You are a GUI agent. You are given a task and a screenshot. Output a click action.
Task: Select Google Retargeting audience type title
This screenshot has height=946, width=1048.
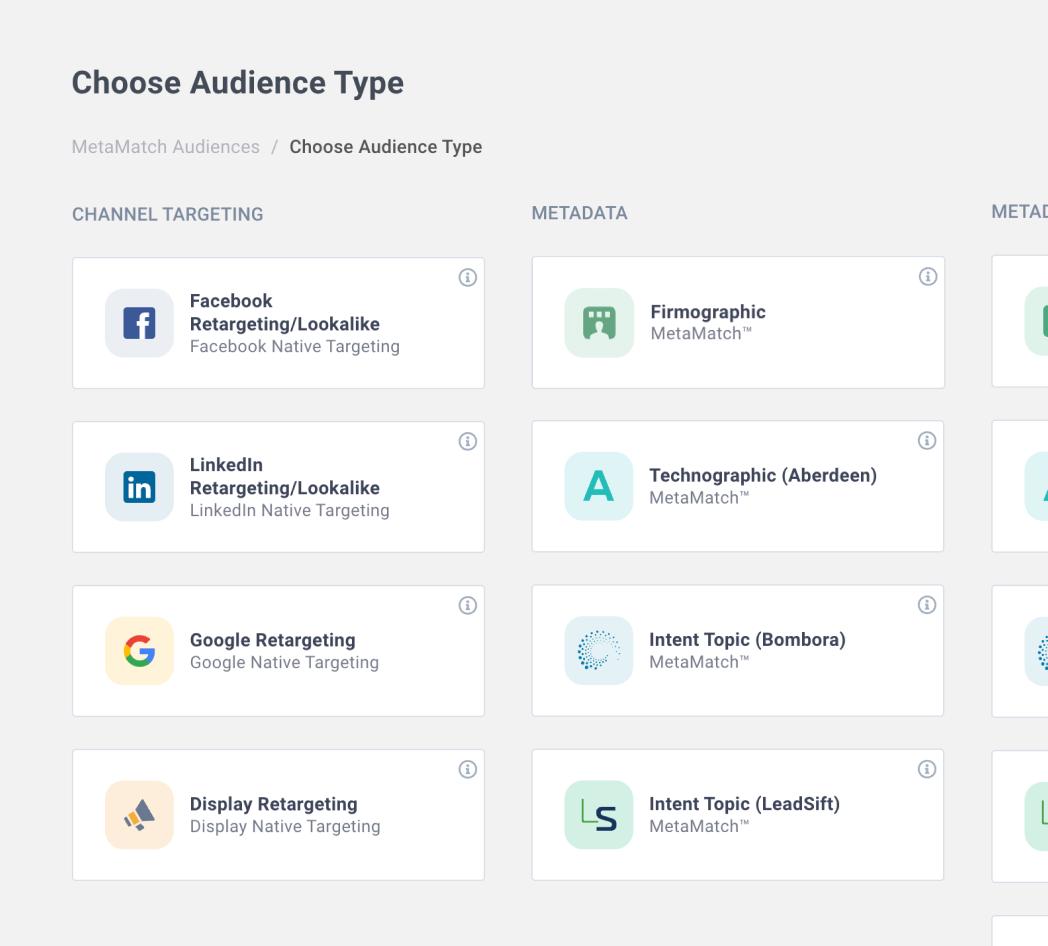point(272,640)
